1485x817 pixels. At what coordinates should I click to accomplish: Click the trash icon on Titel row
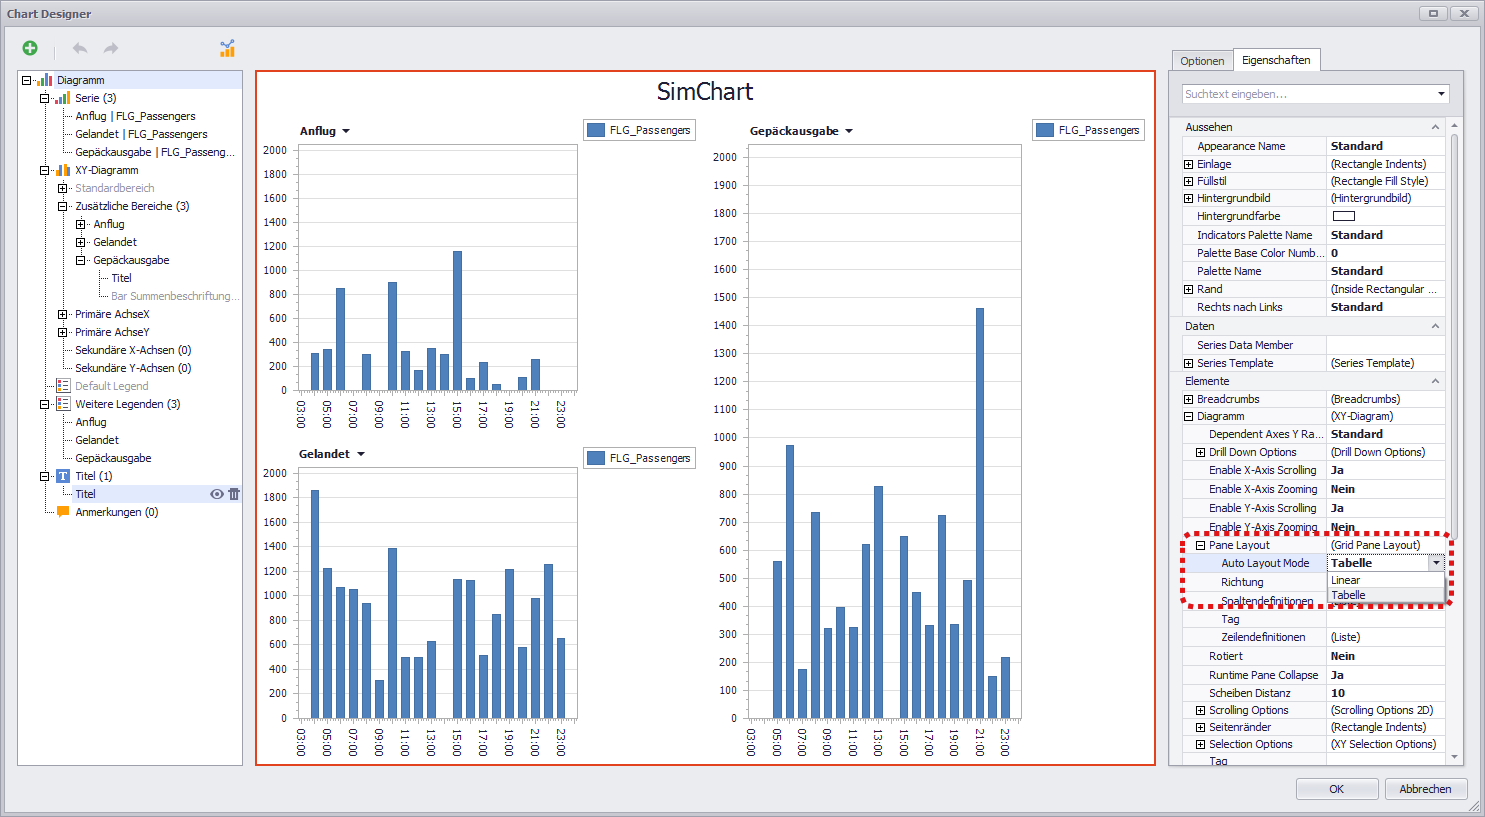[x=234, y=494]
